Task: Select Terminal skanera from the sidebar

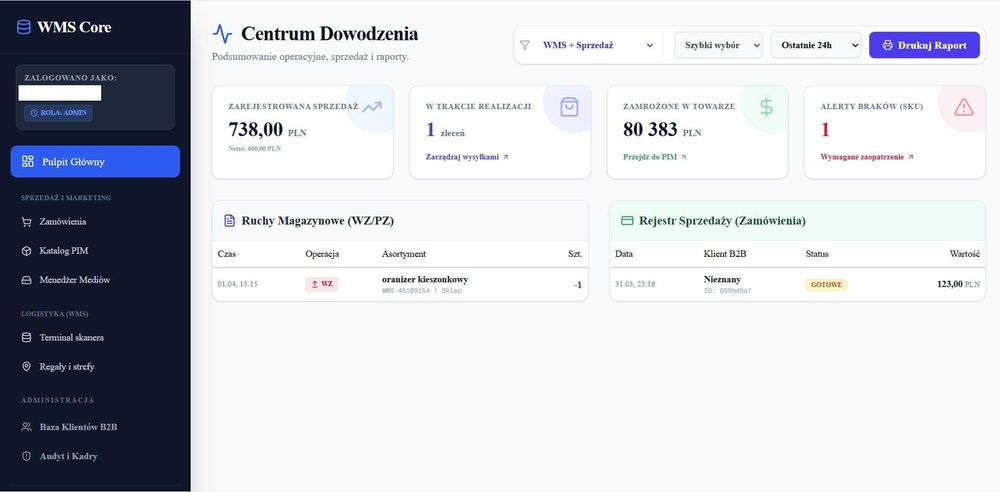Action: [x=71, y=337]
